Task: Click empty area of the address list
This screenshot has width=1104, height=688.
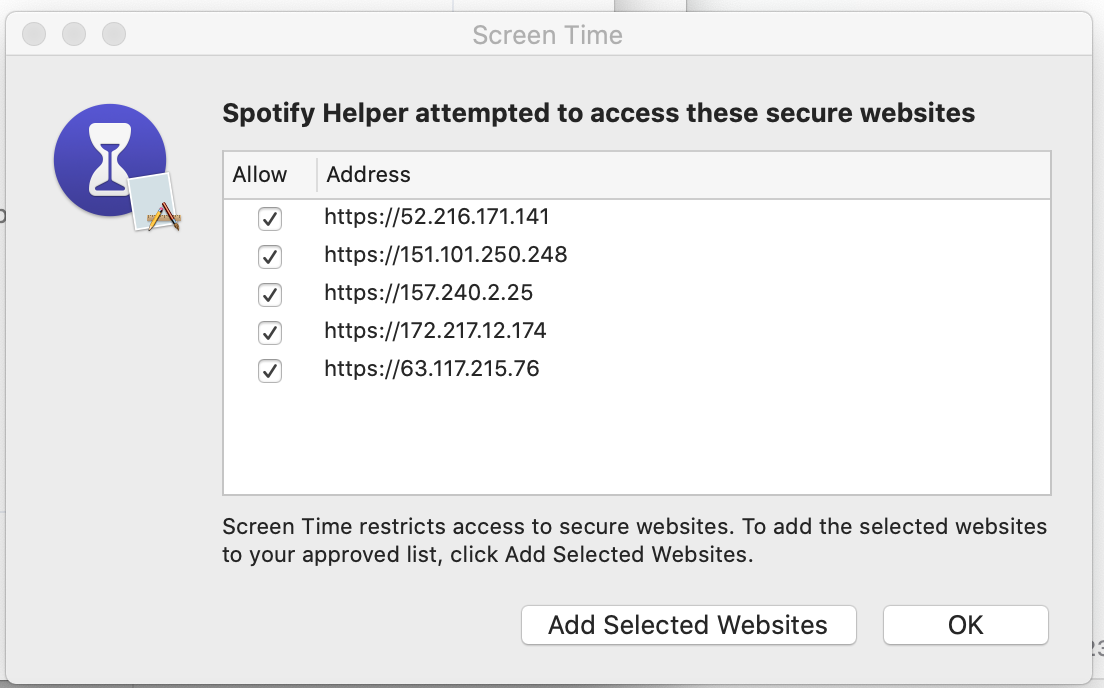Action: tap(636, 440)
